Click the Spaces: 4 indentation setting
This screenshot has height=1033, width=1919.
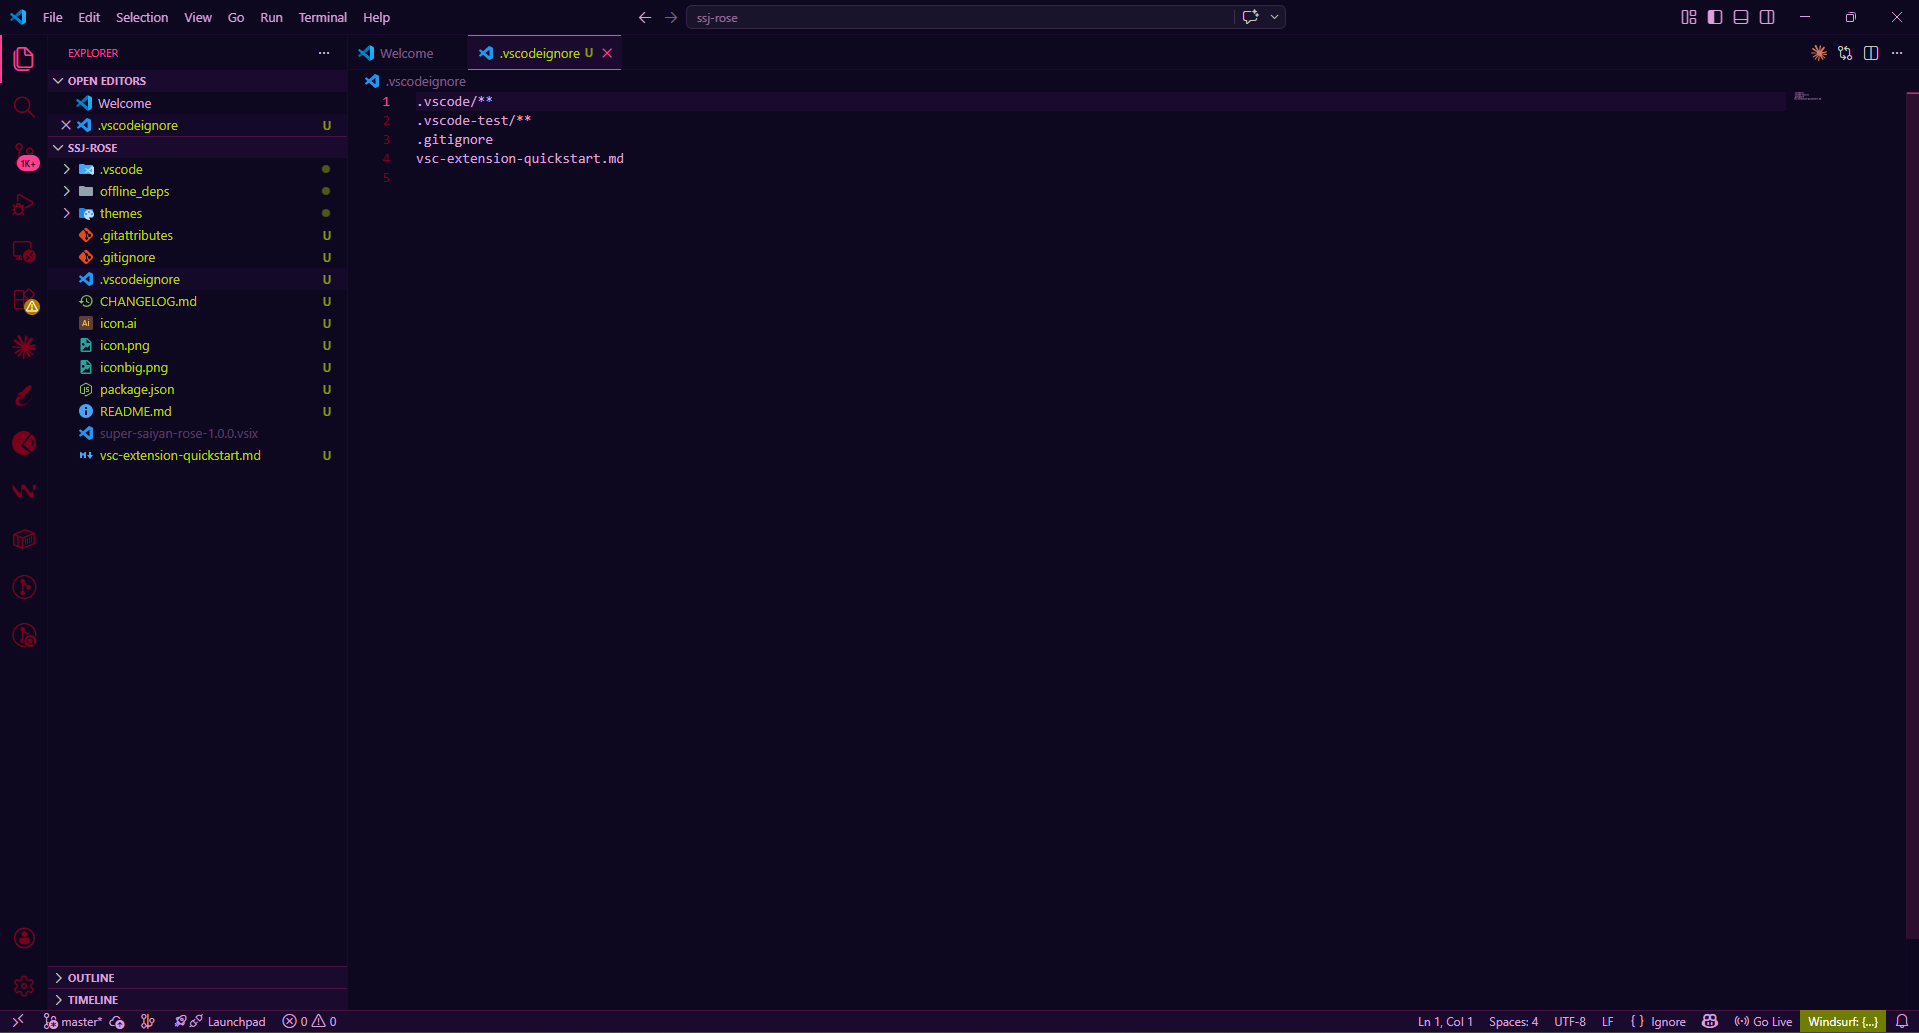click(1513, 1021)
